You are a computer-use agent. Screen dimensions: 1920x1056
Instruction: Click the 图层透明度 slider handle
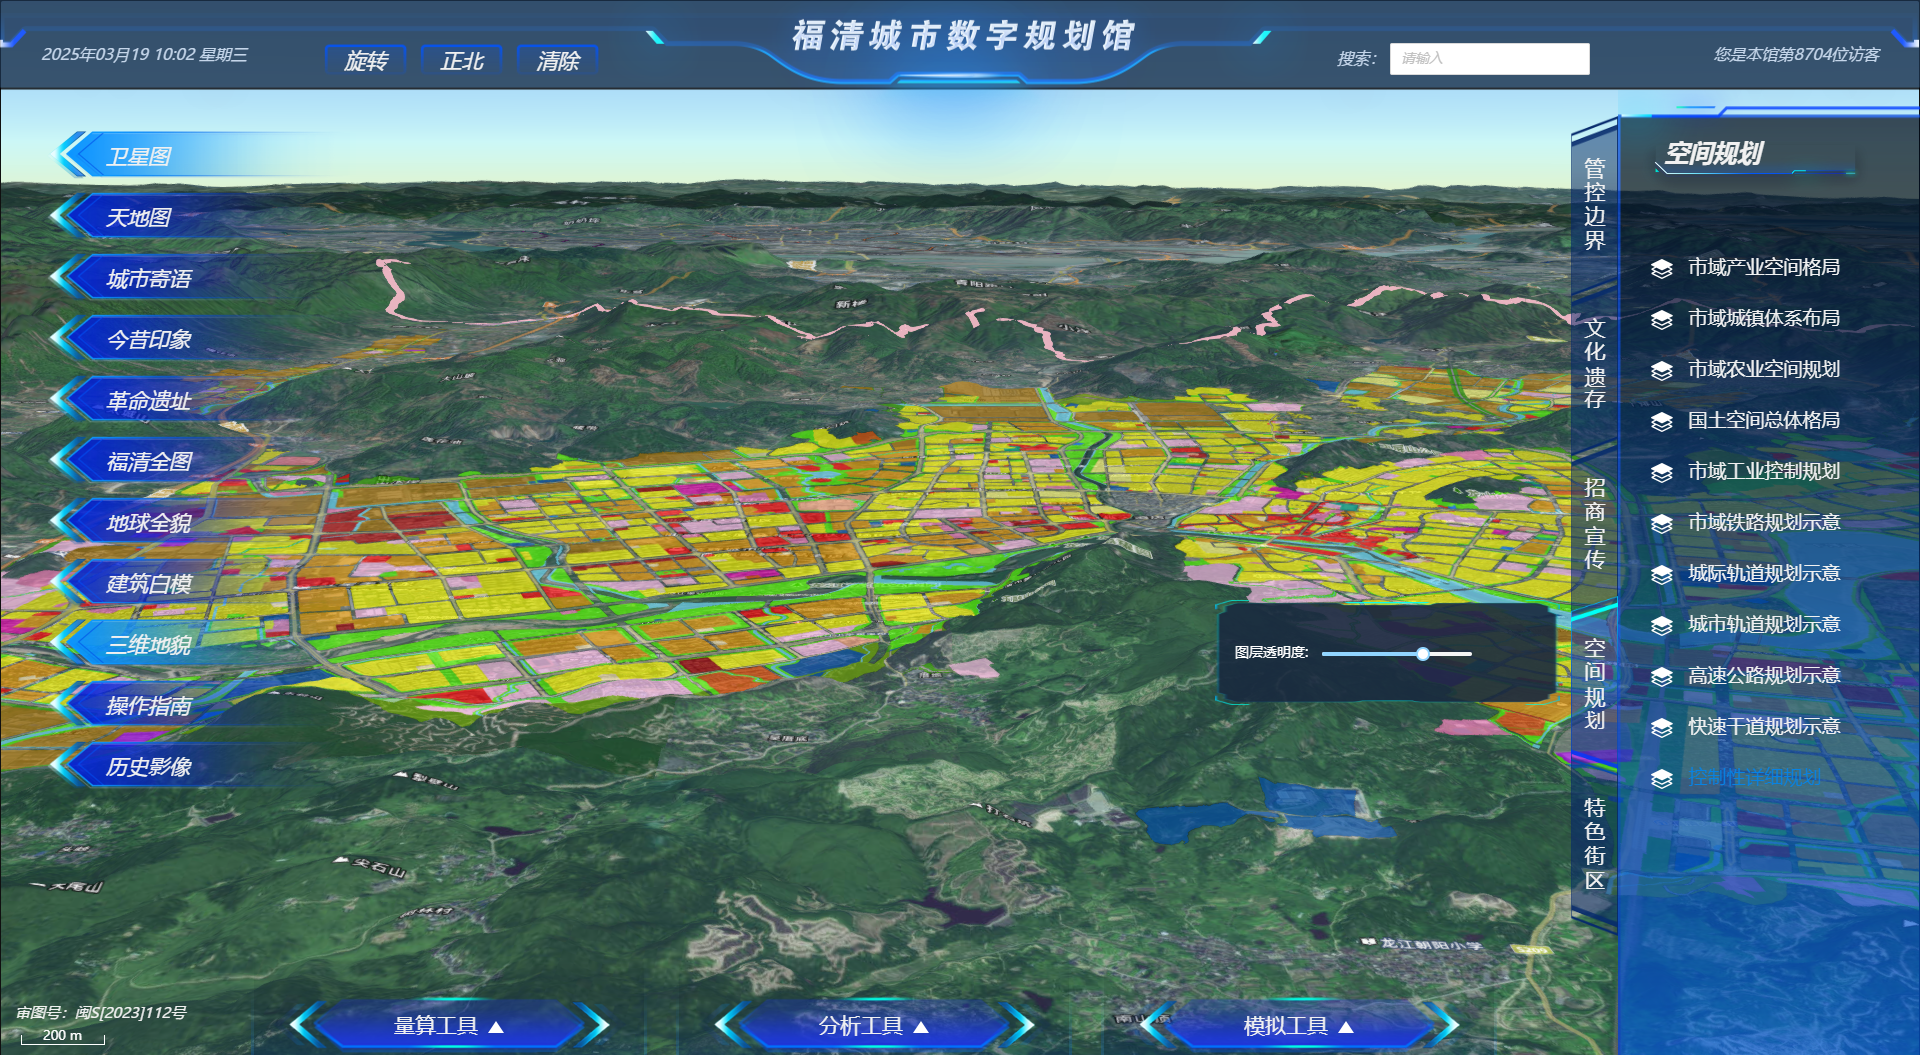[x=1422, y=654]
